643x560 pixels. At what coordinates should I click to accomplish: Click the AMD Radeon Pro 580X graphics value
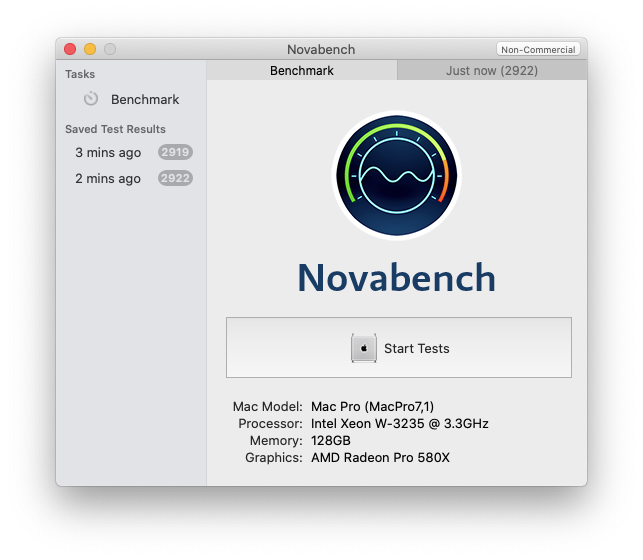[x=380, y=458]
